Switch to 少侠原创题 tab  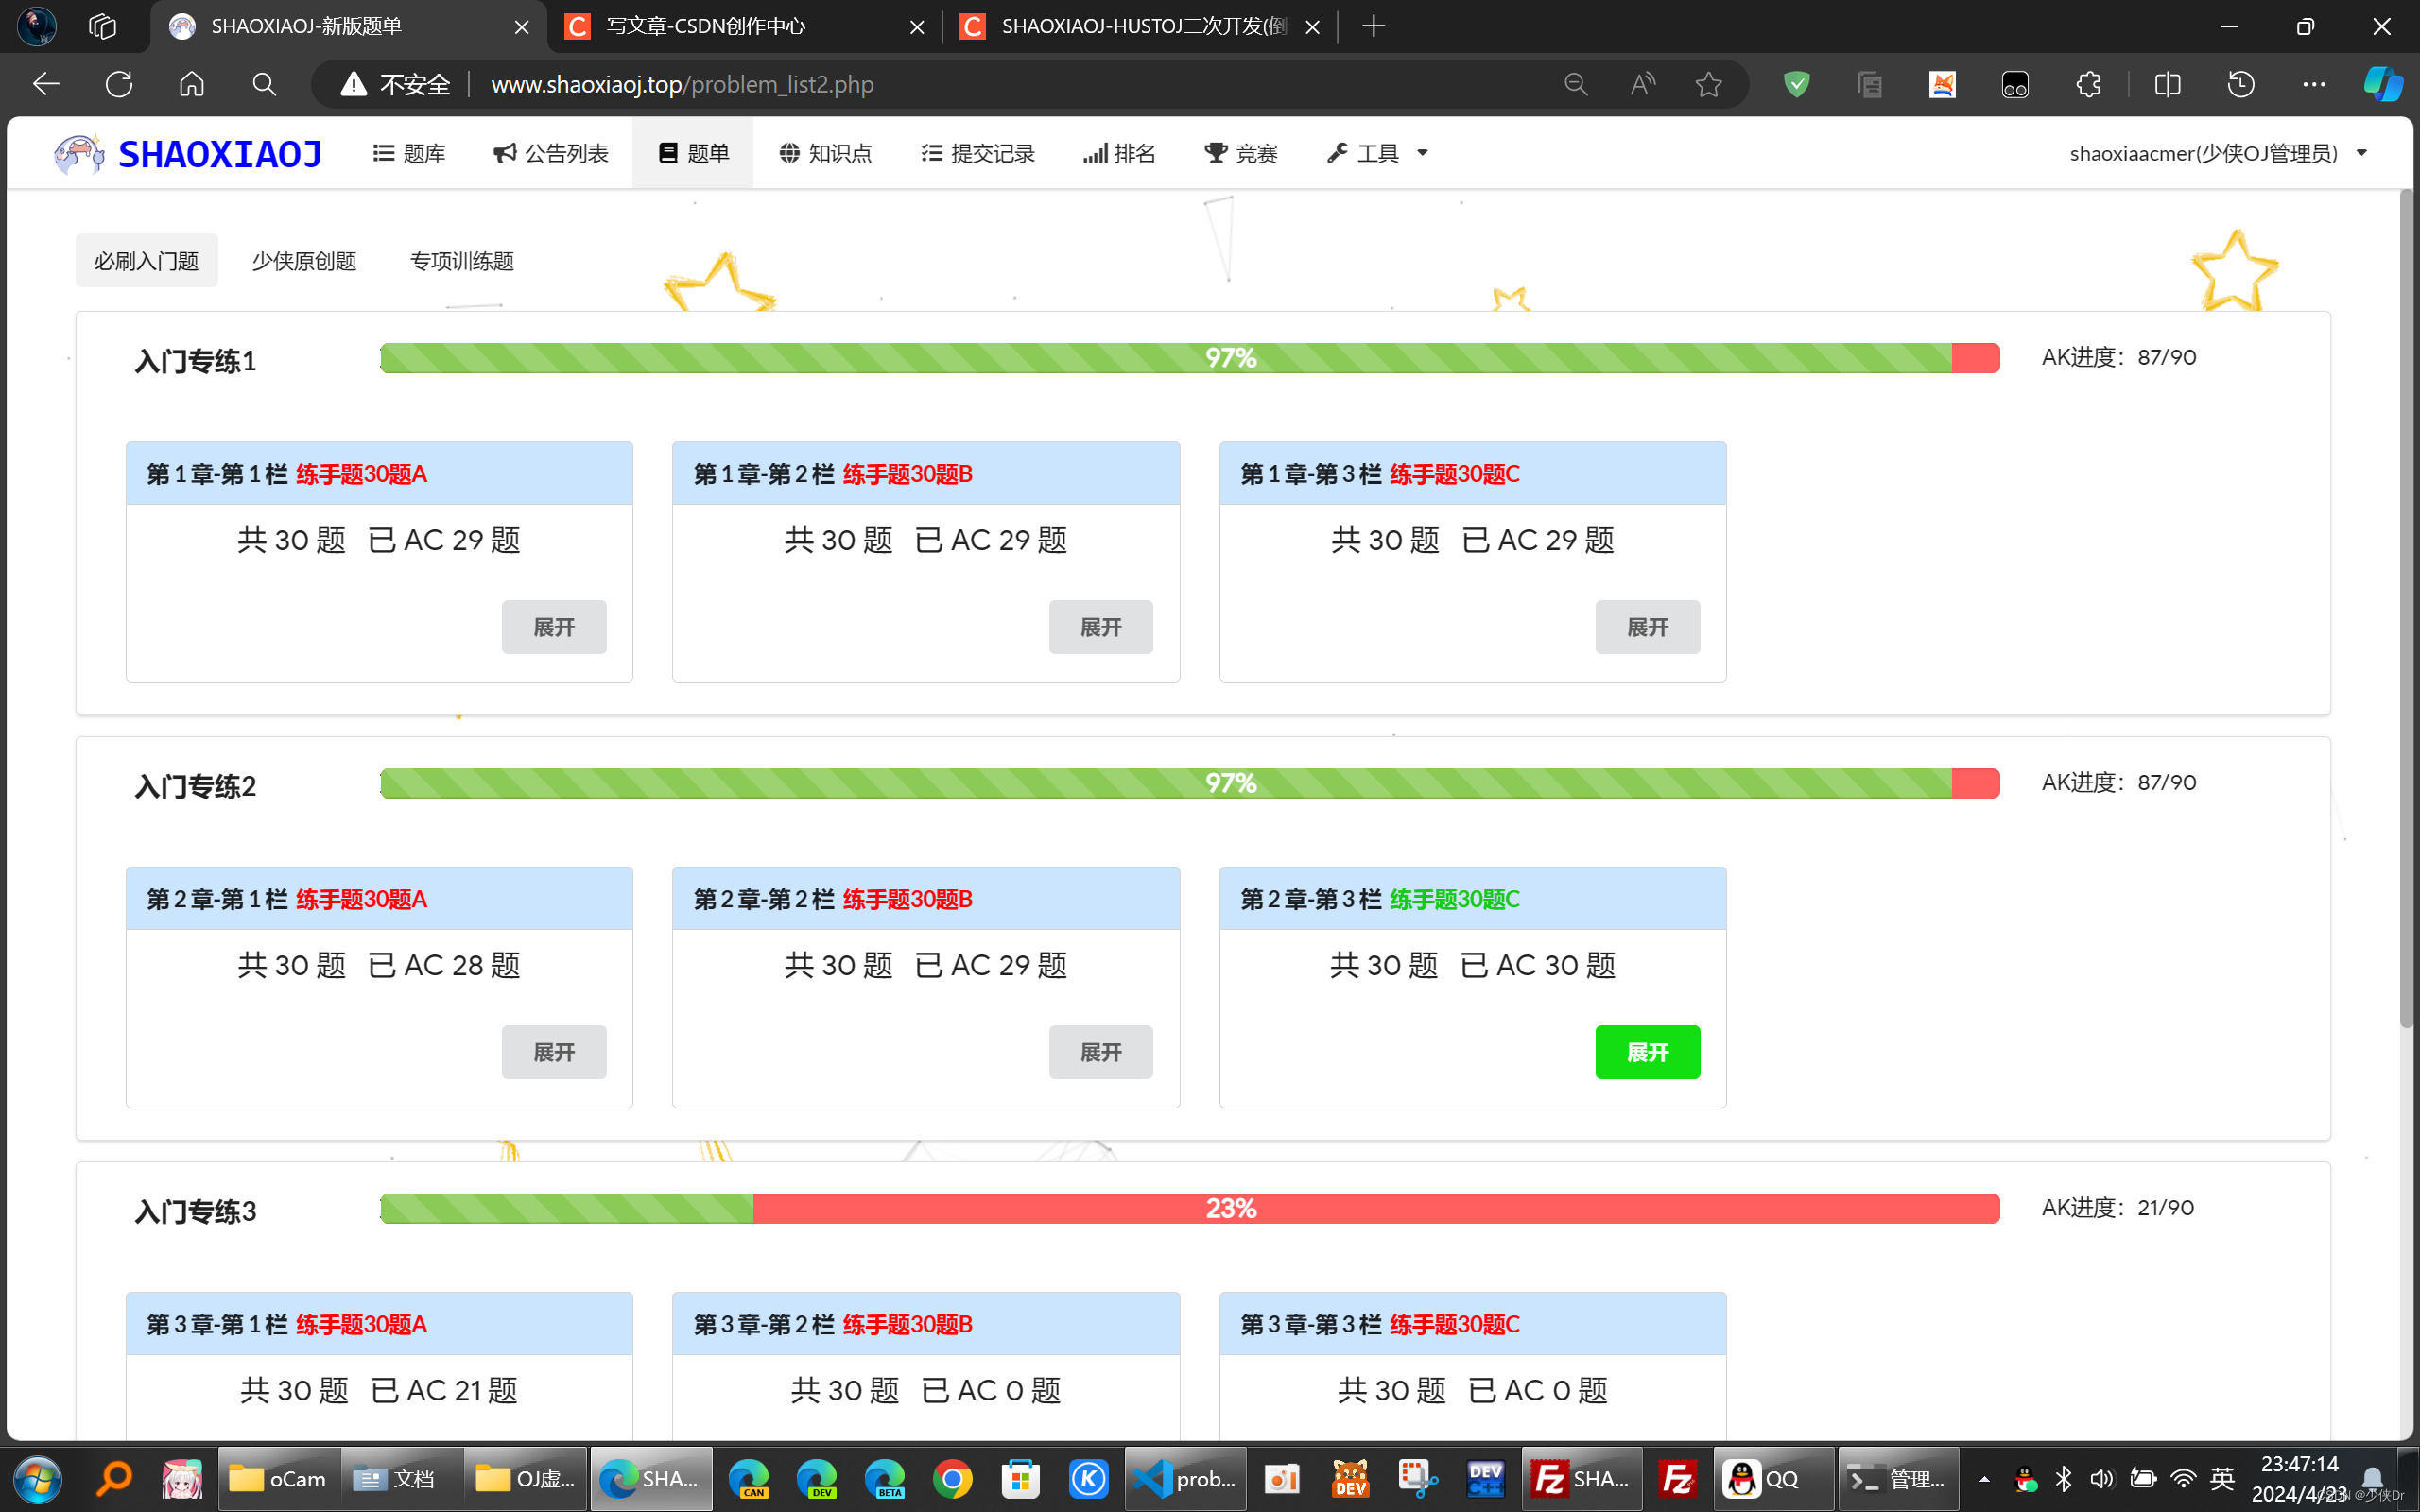click(304, 261)
